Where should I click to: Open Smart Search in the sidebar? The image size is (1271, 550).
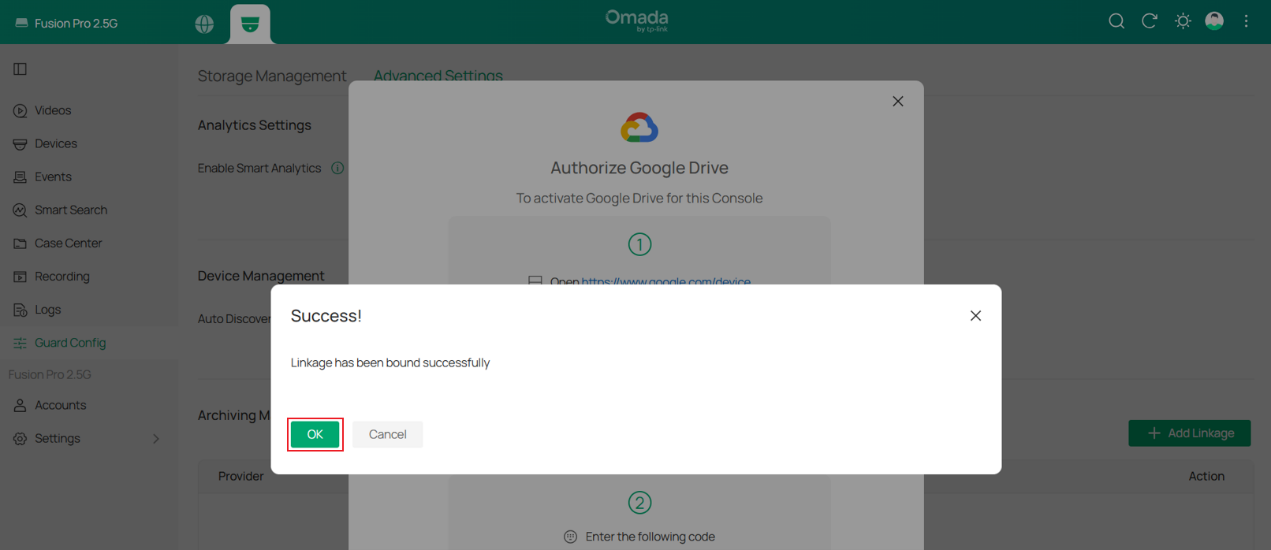tap(89, 210)
